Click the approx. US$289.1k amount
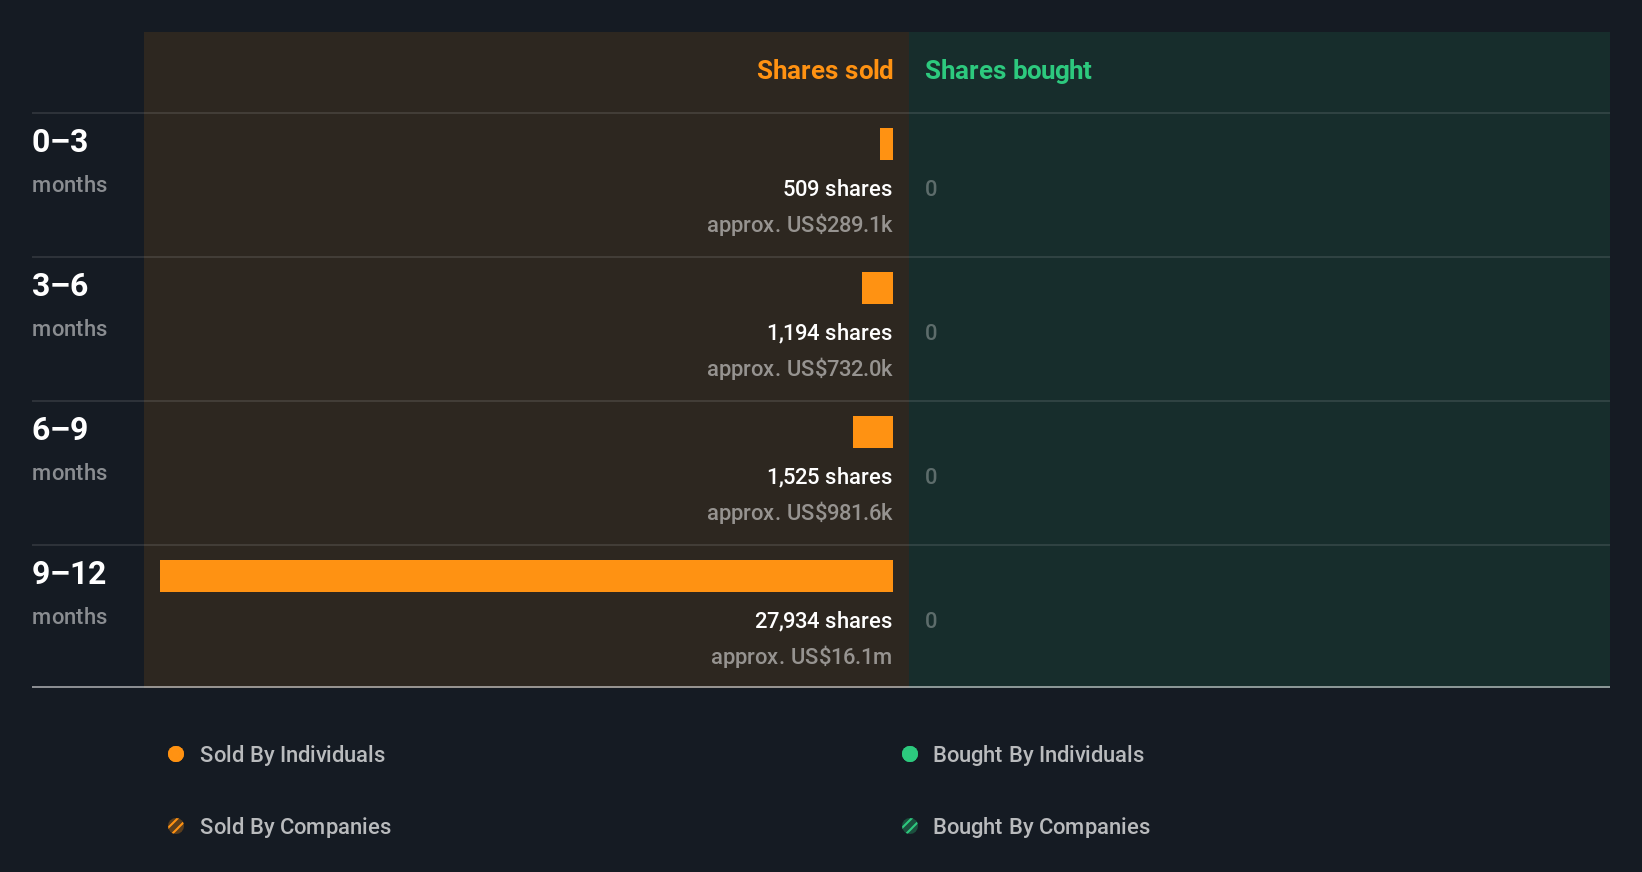This screenshot has width=1642, height=872. pos(799,224)
